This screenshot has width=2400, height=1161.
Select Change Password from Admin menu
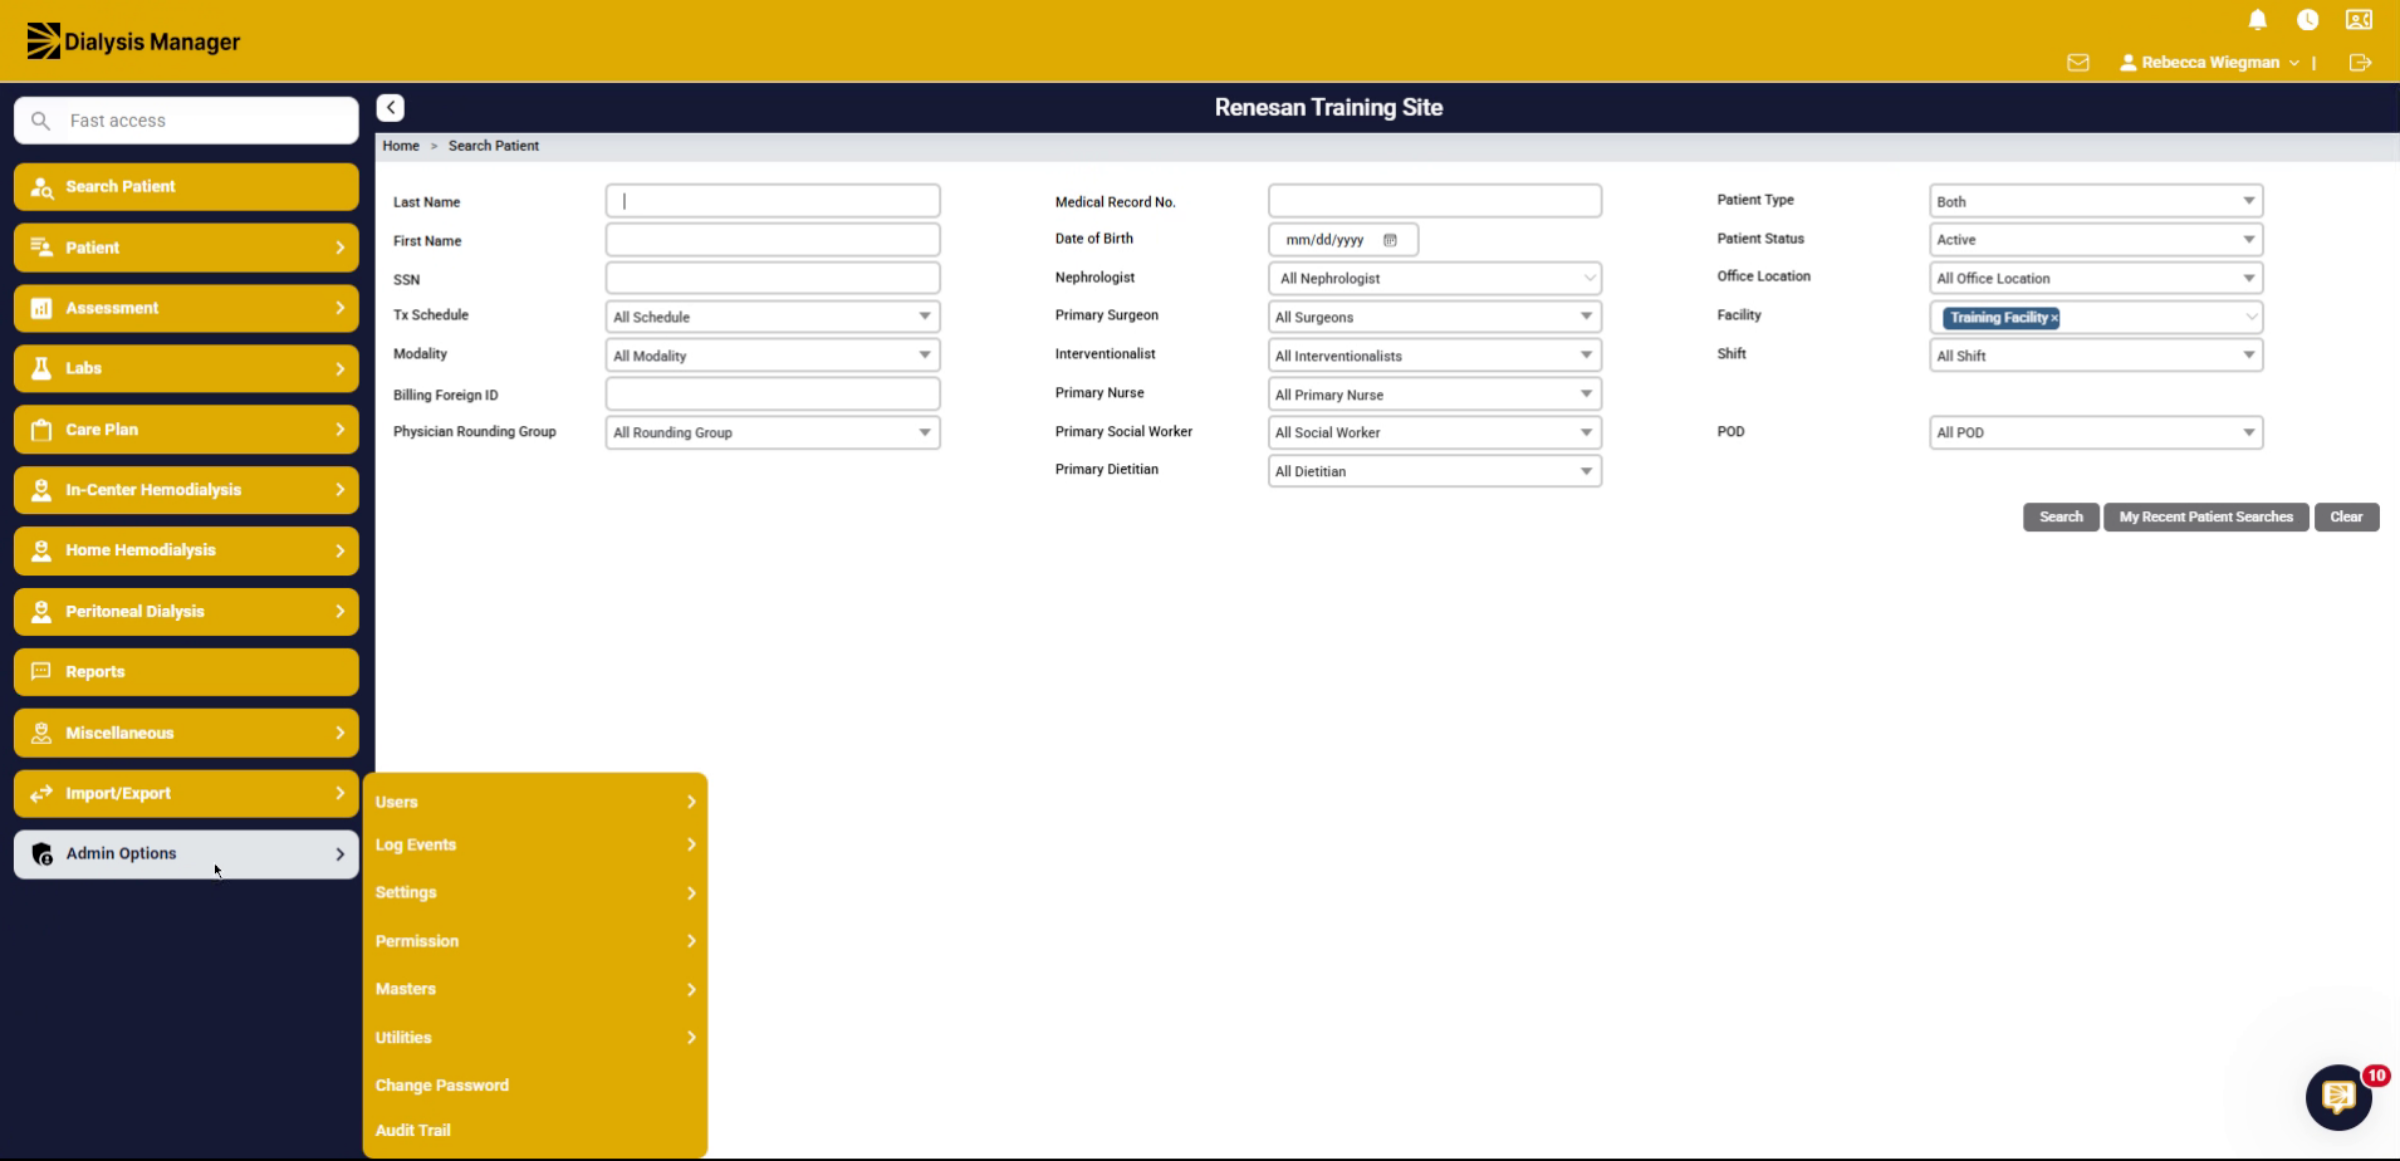(442, 1085)
